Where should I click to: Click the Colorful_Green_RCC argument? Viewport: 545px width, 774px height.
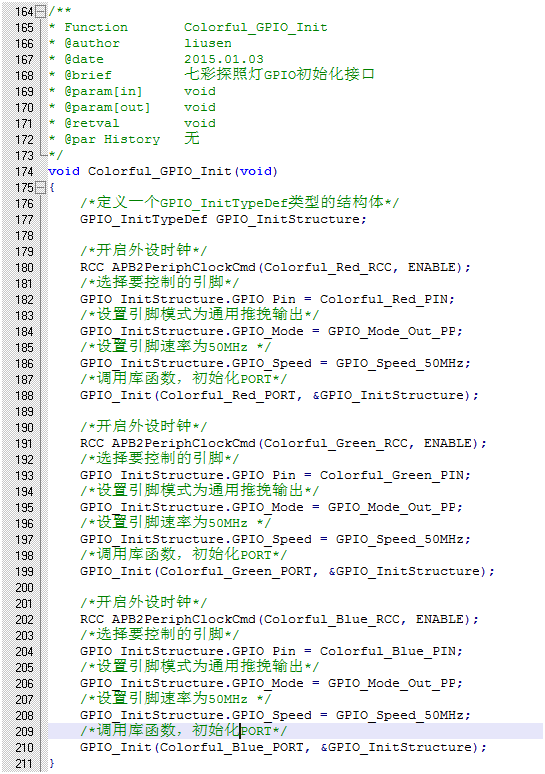click(x=335, y=443)
